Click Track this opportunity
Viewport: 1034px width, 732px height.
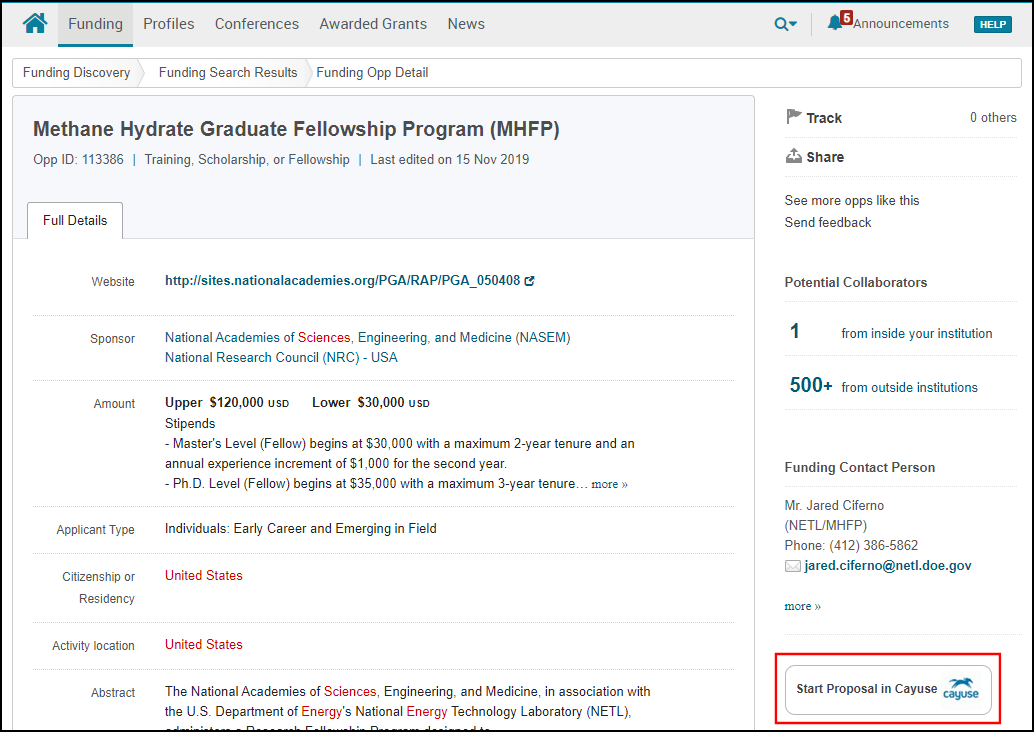824,118
